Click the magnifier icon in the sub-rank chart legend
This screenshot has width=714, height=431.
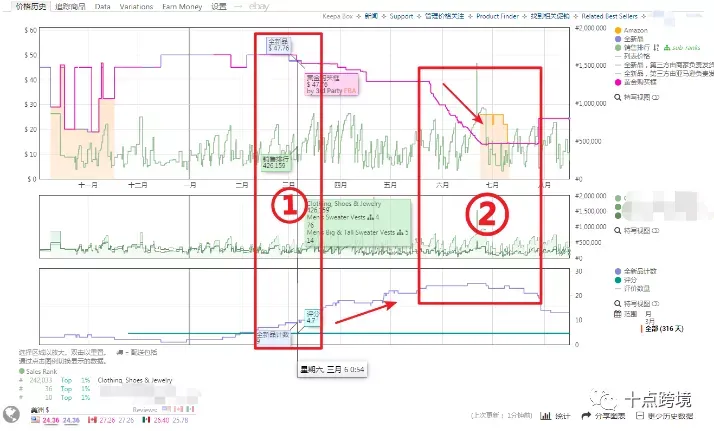click(x=617, y=231)
